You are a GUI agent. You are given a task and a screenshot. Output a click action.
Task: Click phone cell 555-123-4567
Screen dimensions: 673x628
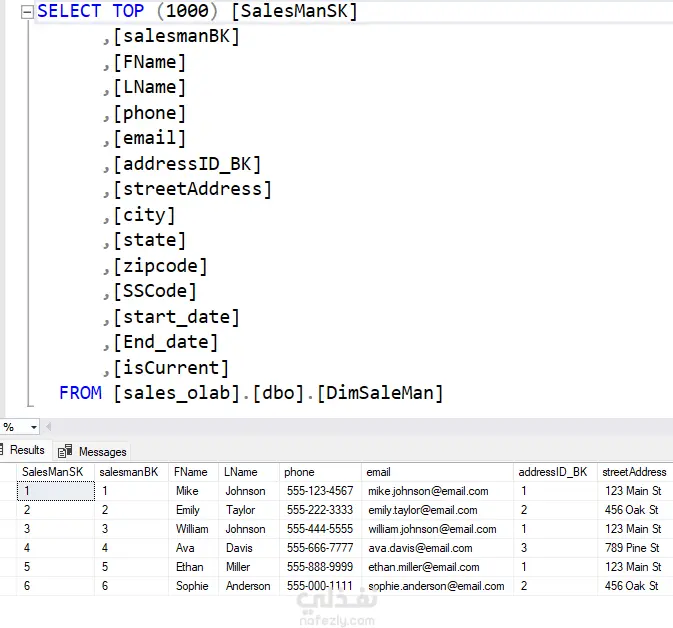pos(320,491)
